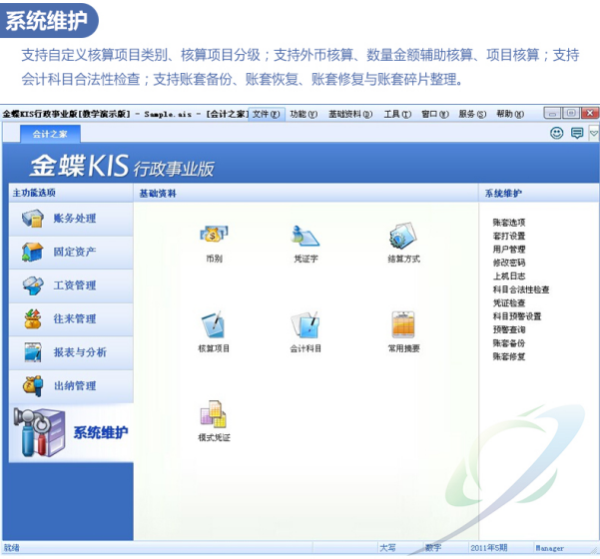Click the 主功能选项 panel header
The width and height of the screenshot is (600, 559).
pyautogui.click(x=34, y=192)
